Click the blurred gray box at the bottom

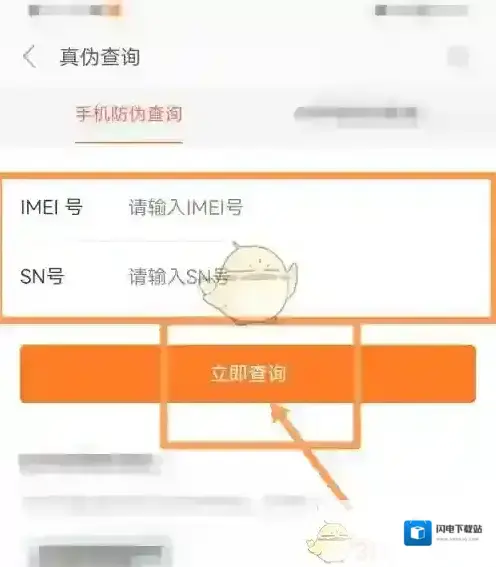pos(100,553)
